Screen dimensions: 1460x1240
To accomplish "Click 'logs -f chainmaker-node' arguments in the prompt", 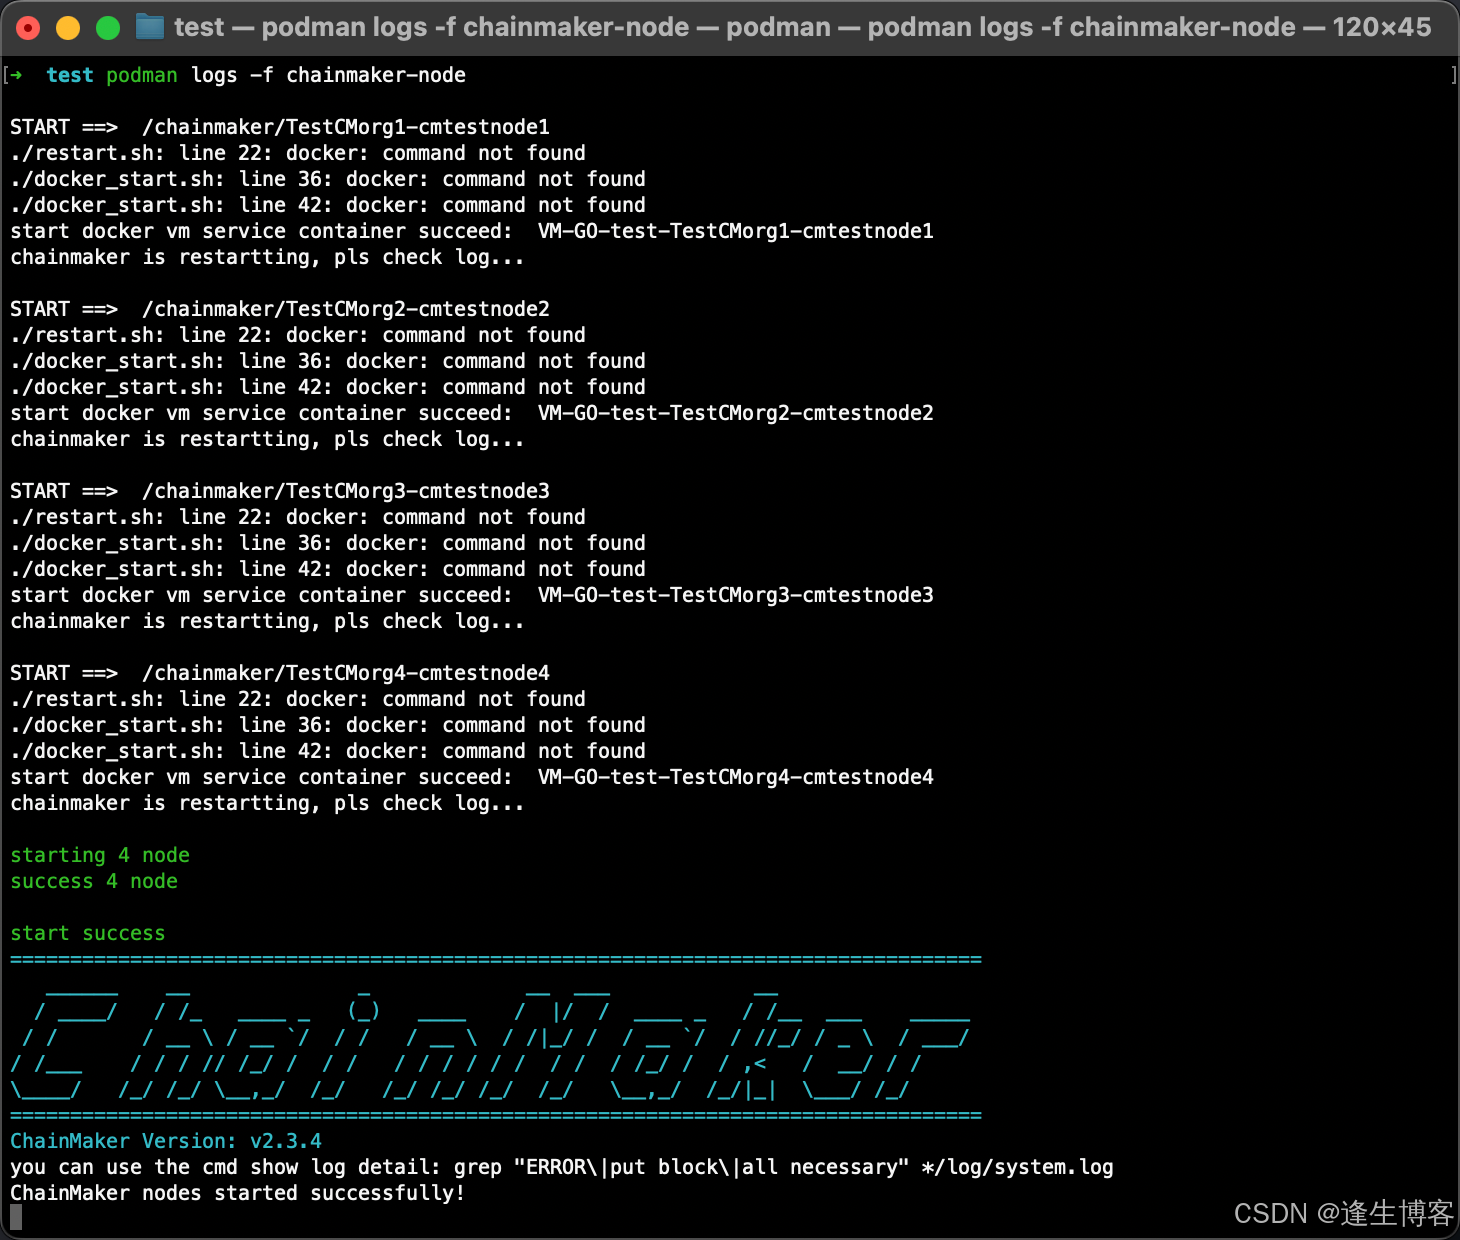I will [328, 75].
